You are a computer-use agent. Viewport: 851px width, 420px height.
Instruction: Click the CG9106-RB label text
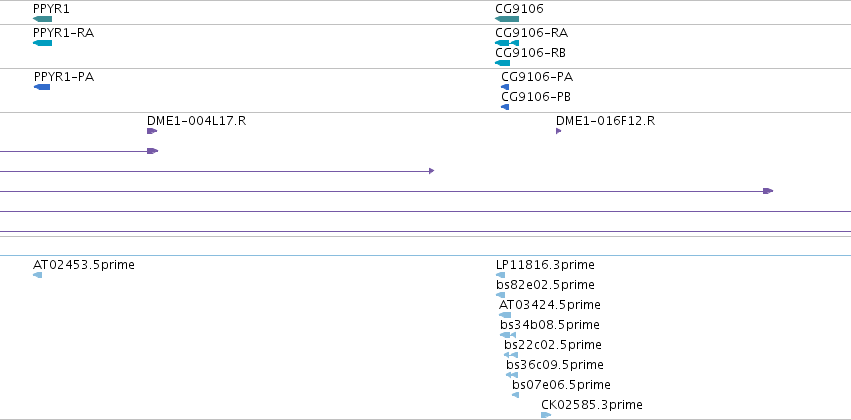531,53
